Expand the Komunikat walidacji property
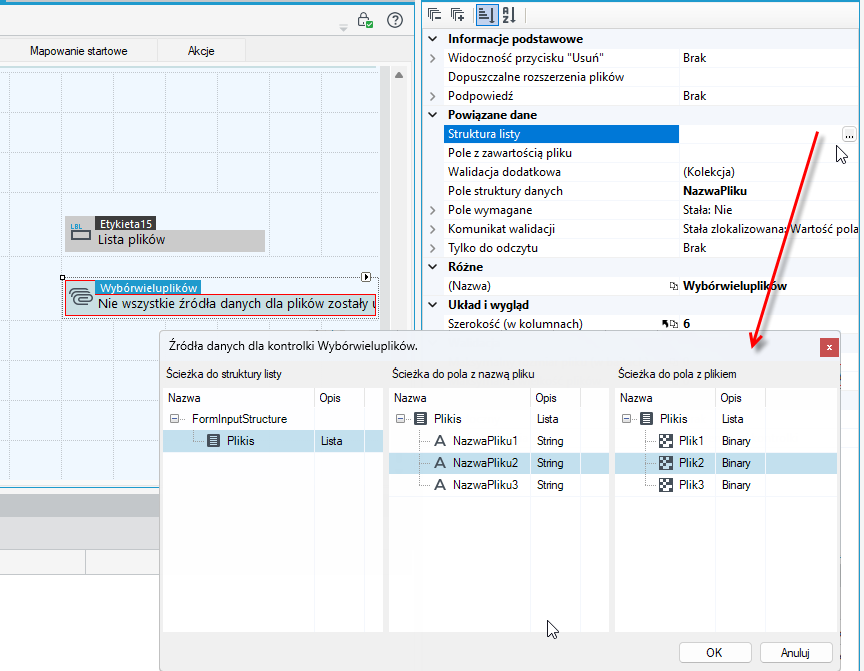Viewport: 864px width, 671px height. click(433, 229)
